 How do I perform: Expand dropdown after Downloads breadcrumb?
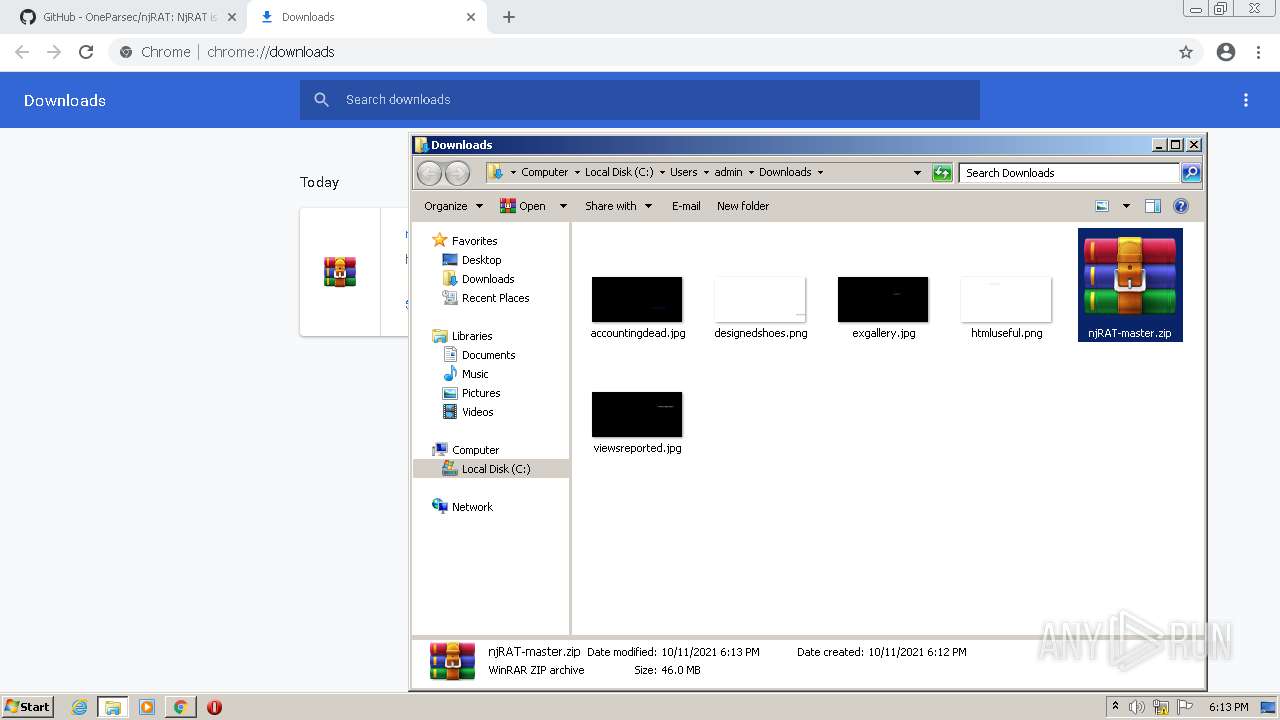pos(820,172)
